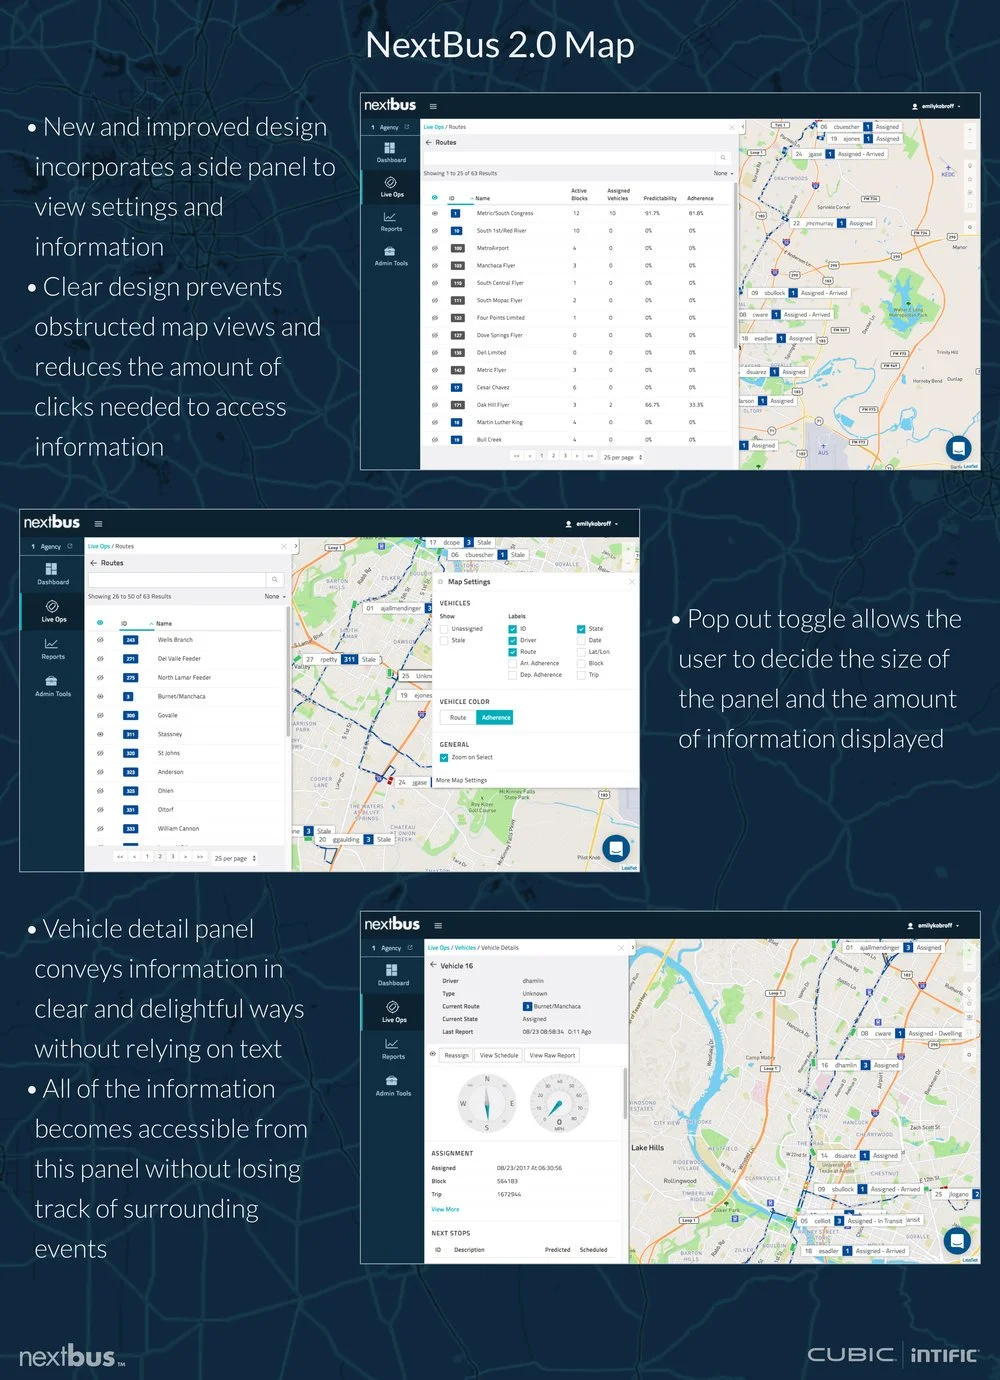The height and width of the screenshot is (1380, 1000).
Task: Sort by Predictability column header in top screenshot
Action: tap(660, 198)
